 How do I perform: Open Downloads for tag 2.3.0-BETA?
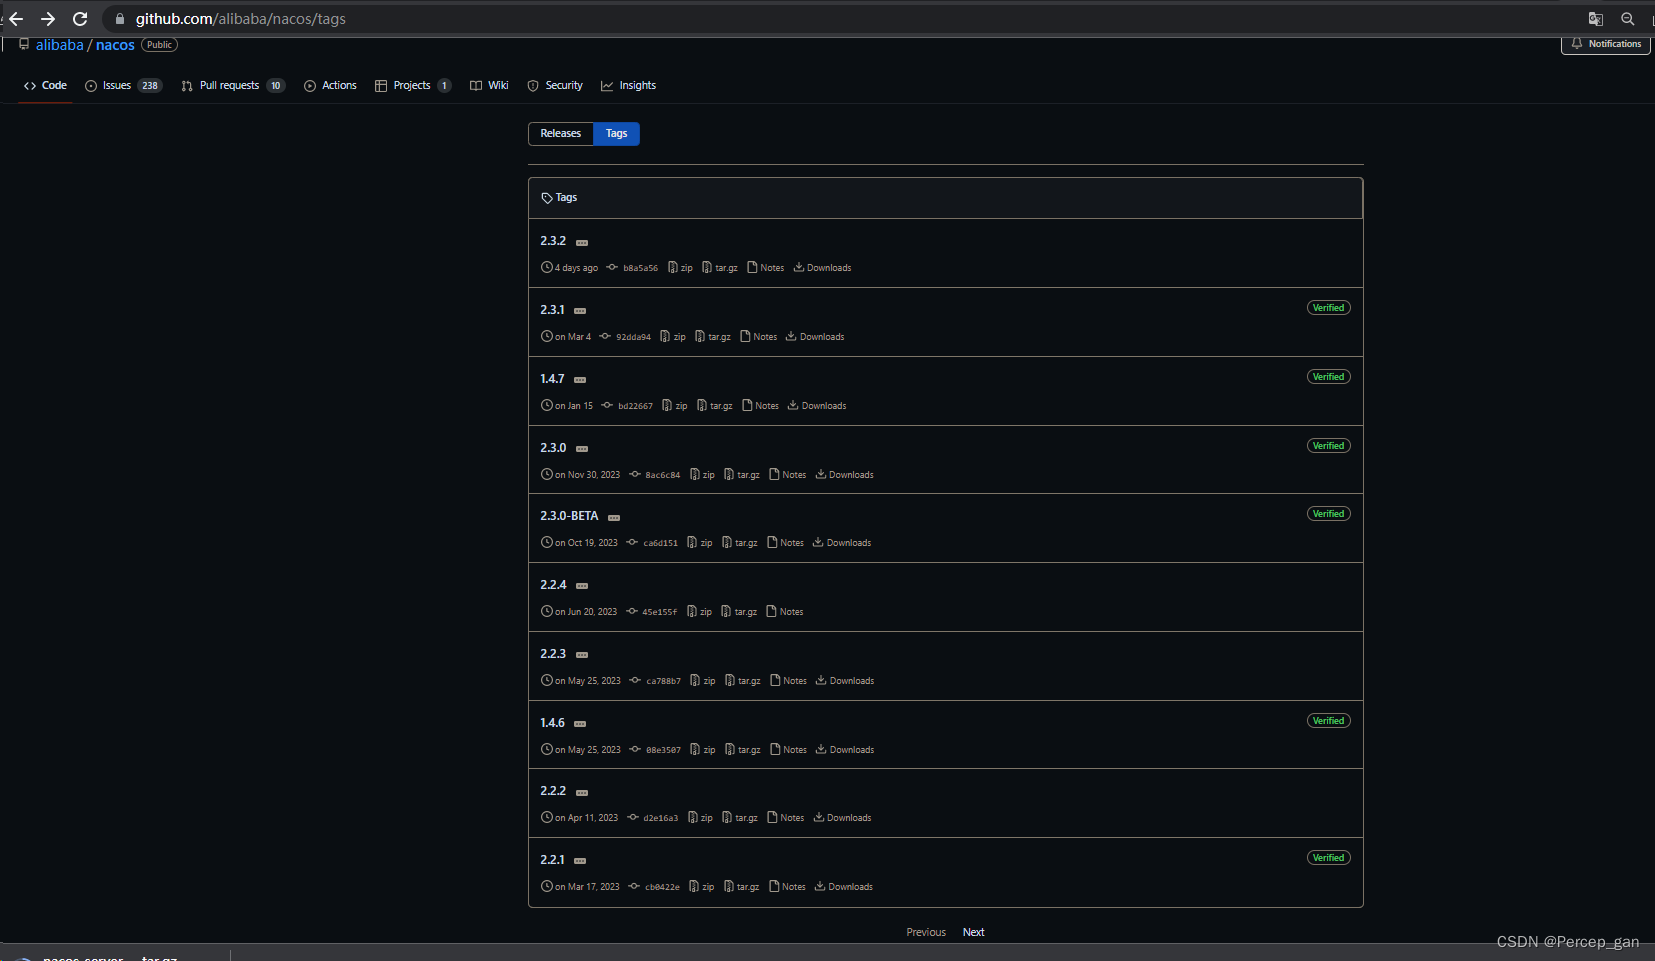842,543
